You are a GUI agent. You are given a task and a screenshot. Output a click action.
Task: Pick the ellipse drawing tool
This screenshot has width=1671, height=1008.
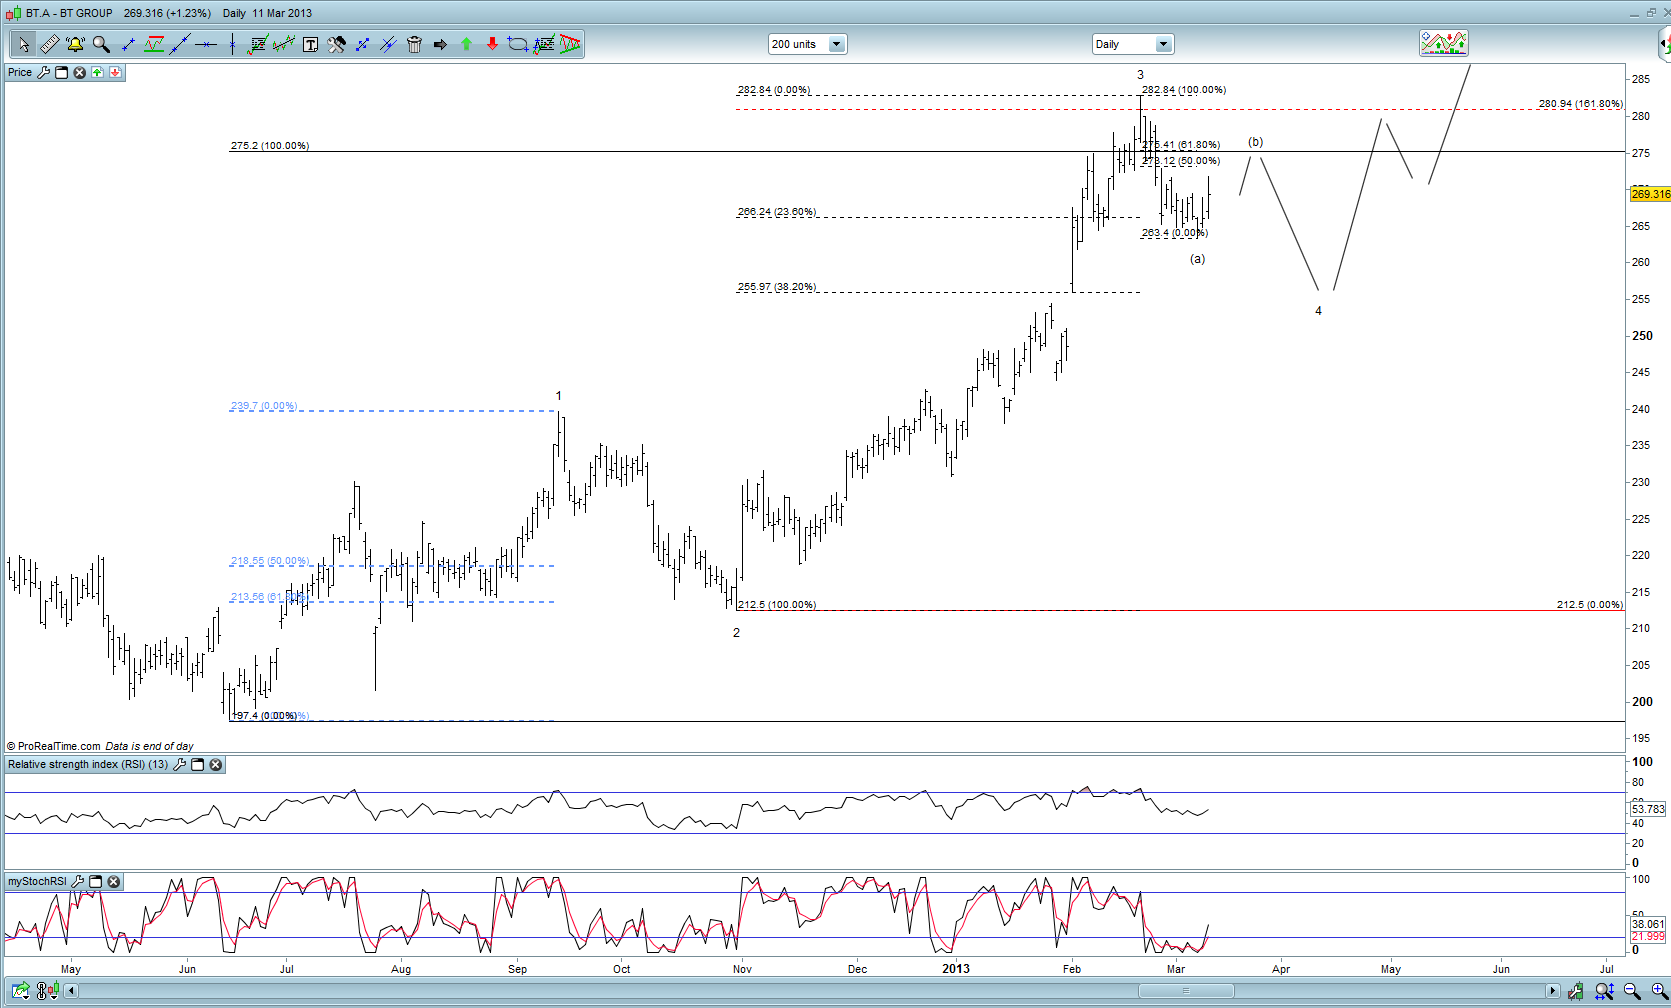tap(517, 44)
